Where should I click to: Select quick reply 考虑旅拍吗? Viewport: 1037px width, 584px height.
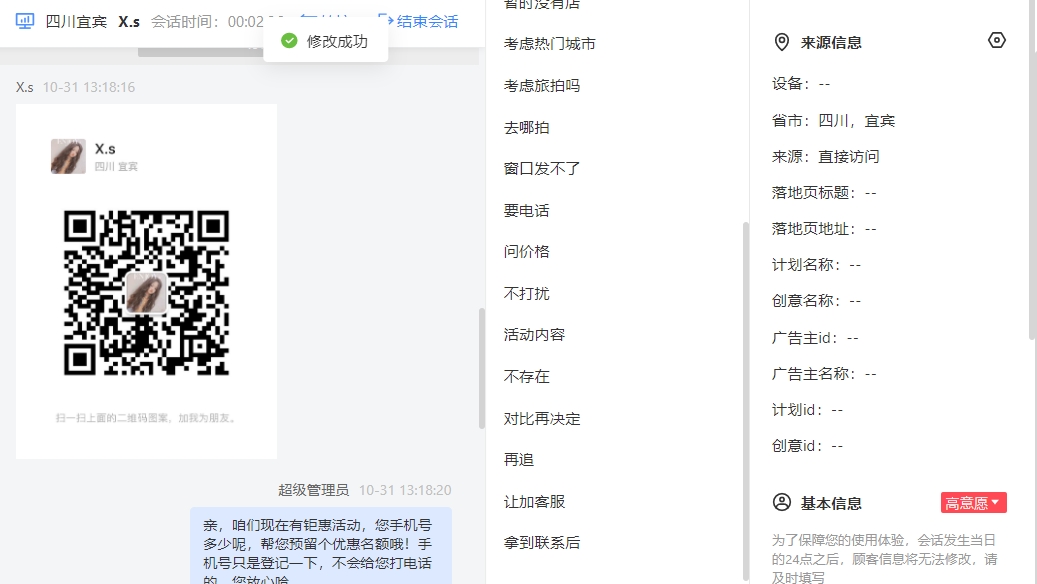(x=542, y=85)
